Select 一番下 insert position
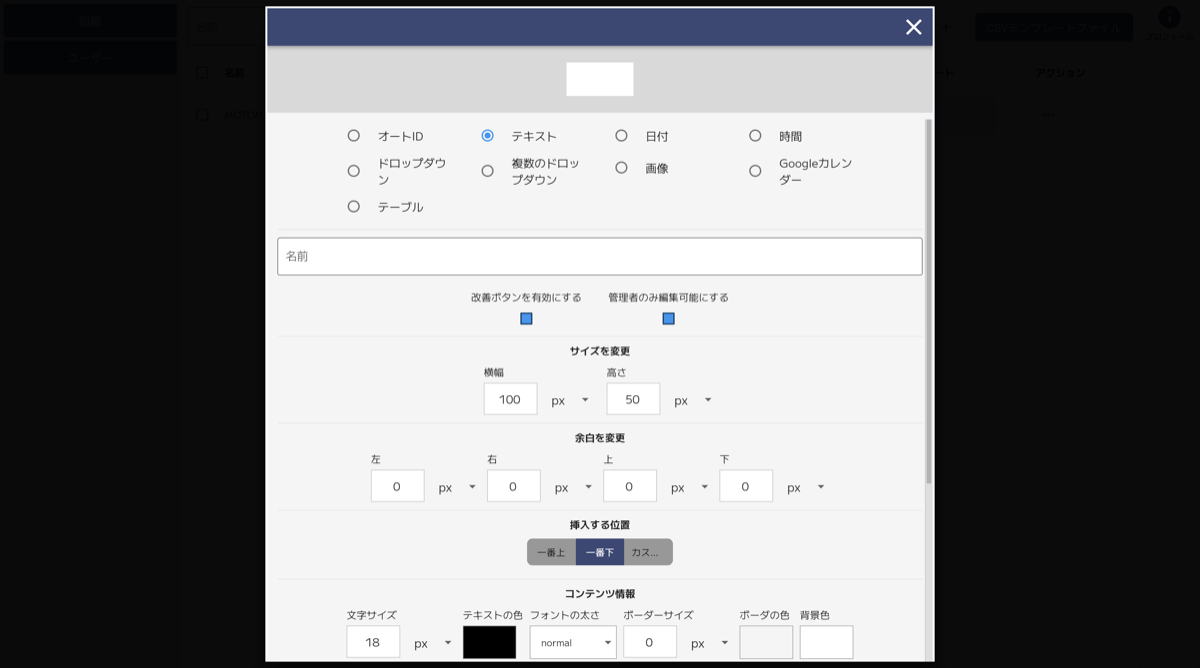 pos(600,551)
